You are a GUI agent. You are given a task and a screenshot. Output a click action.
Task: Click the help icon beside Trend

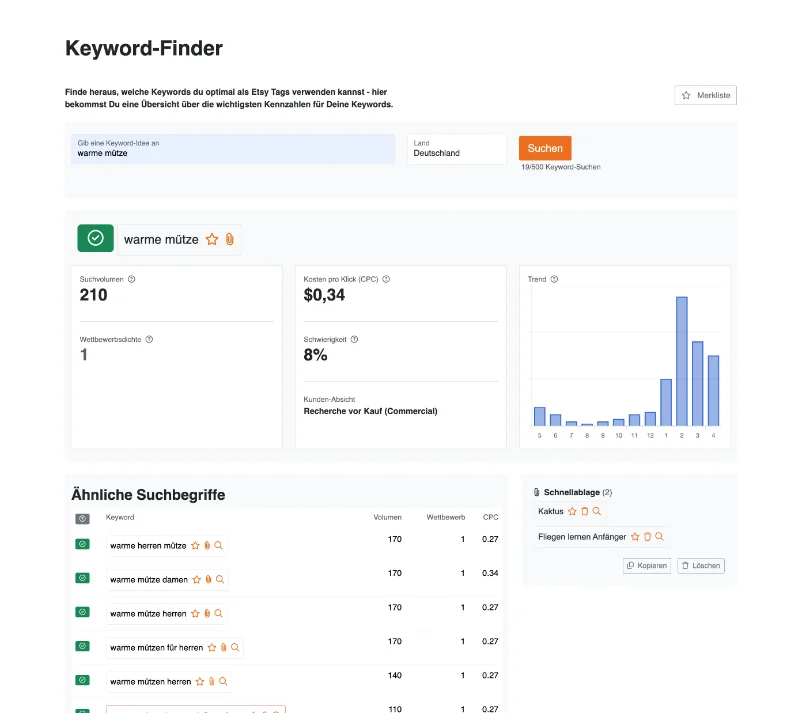click(x=554, y=280)
